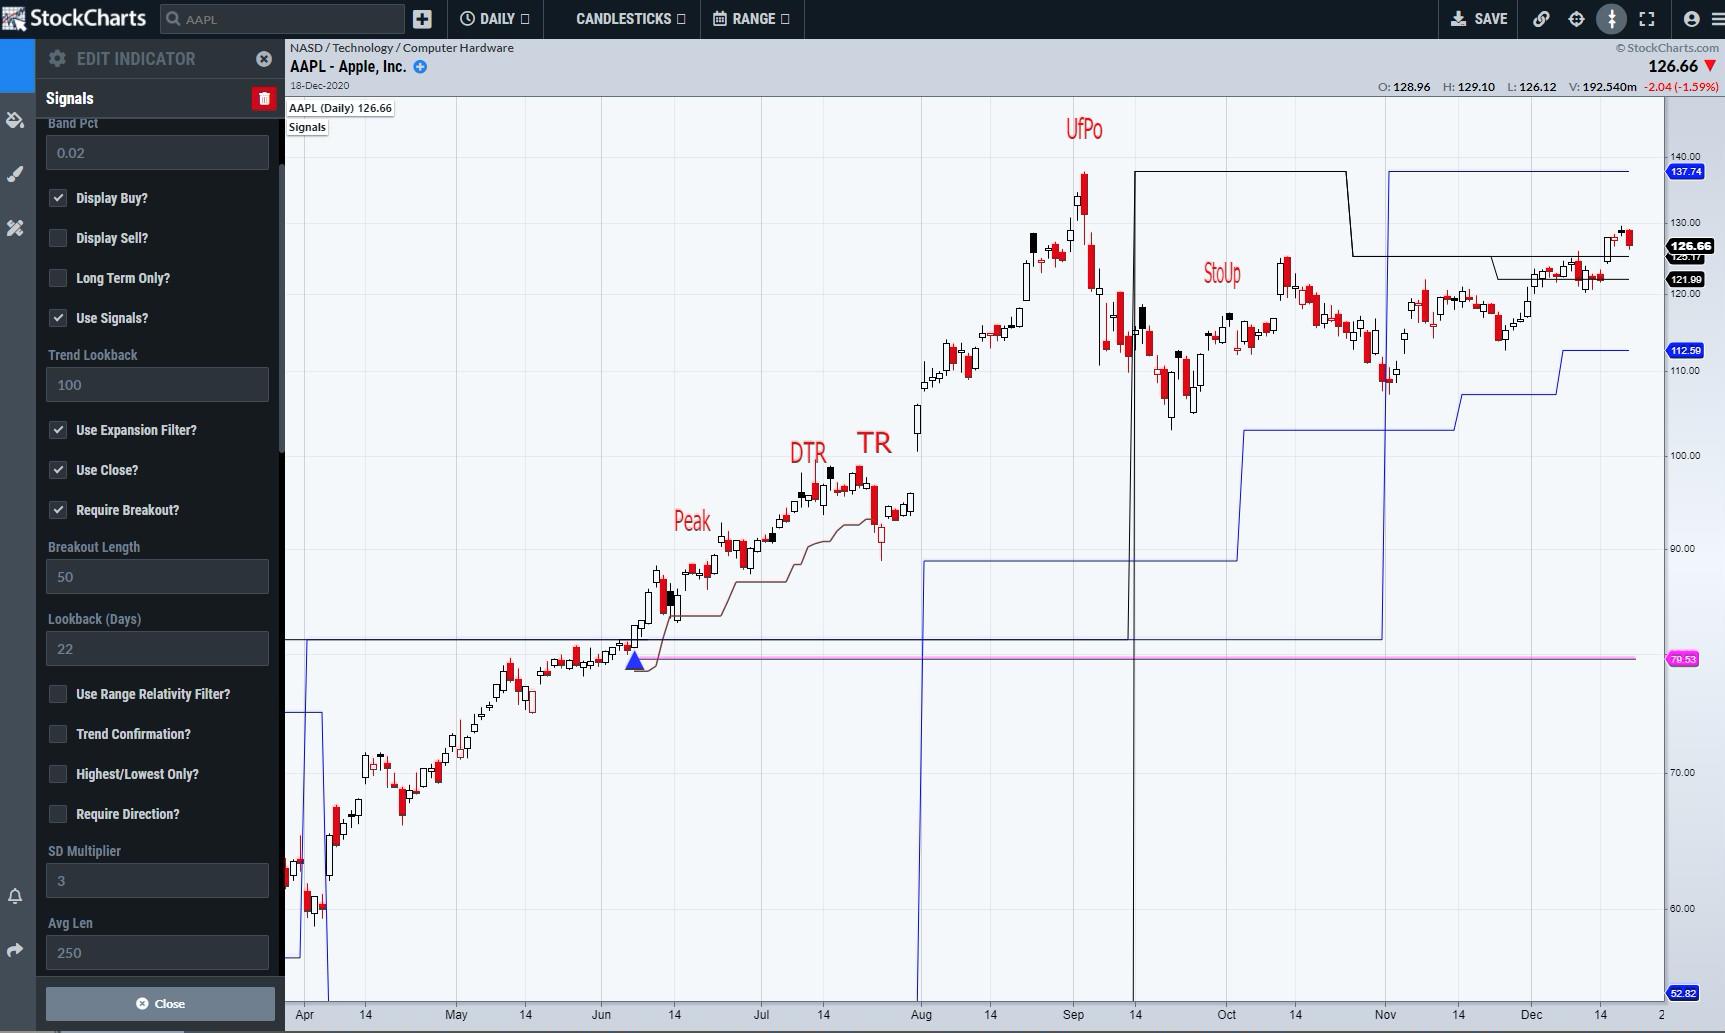The width and height of the screenshot is (1725, 1033).
Task: Open the permalink chain icon
Action: pyautogui.click(x=1541, y=19)
